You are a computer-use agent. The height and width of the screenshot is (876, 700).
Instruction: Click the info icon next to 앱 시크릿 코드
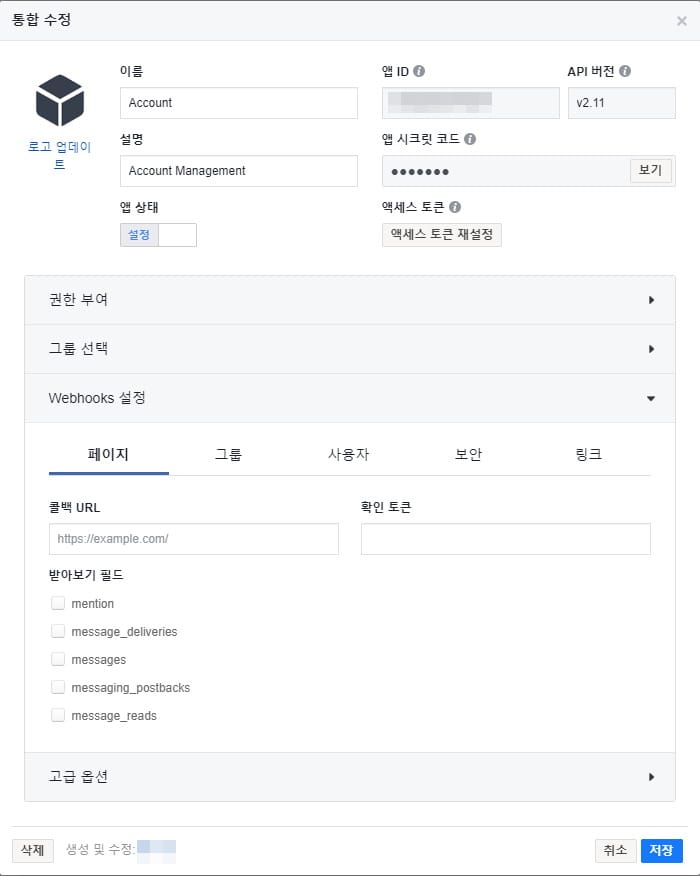pos(470,139)
